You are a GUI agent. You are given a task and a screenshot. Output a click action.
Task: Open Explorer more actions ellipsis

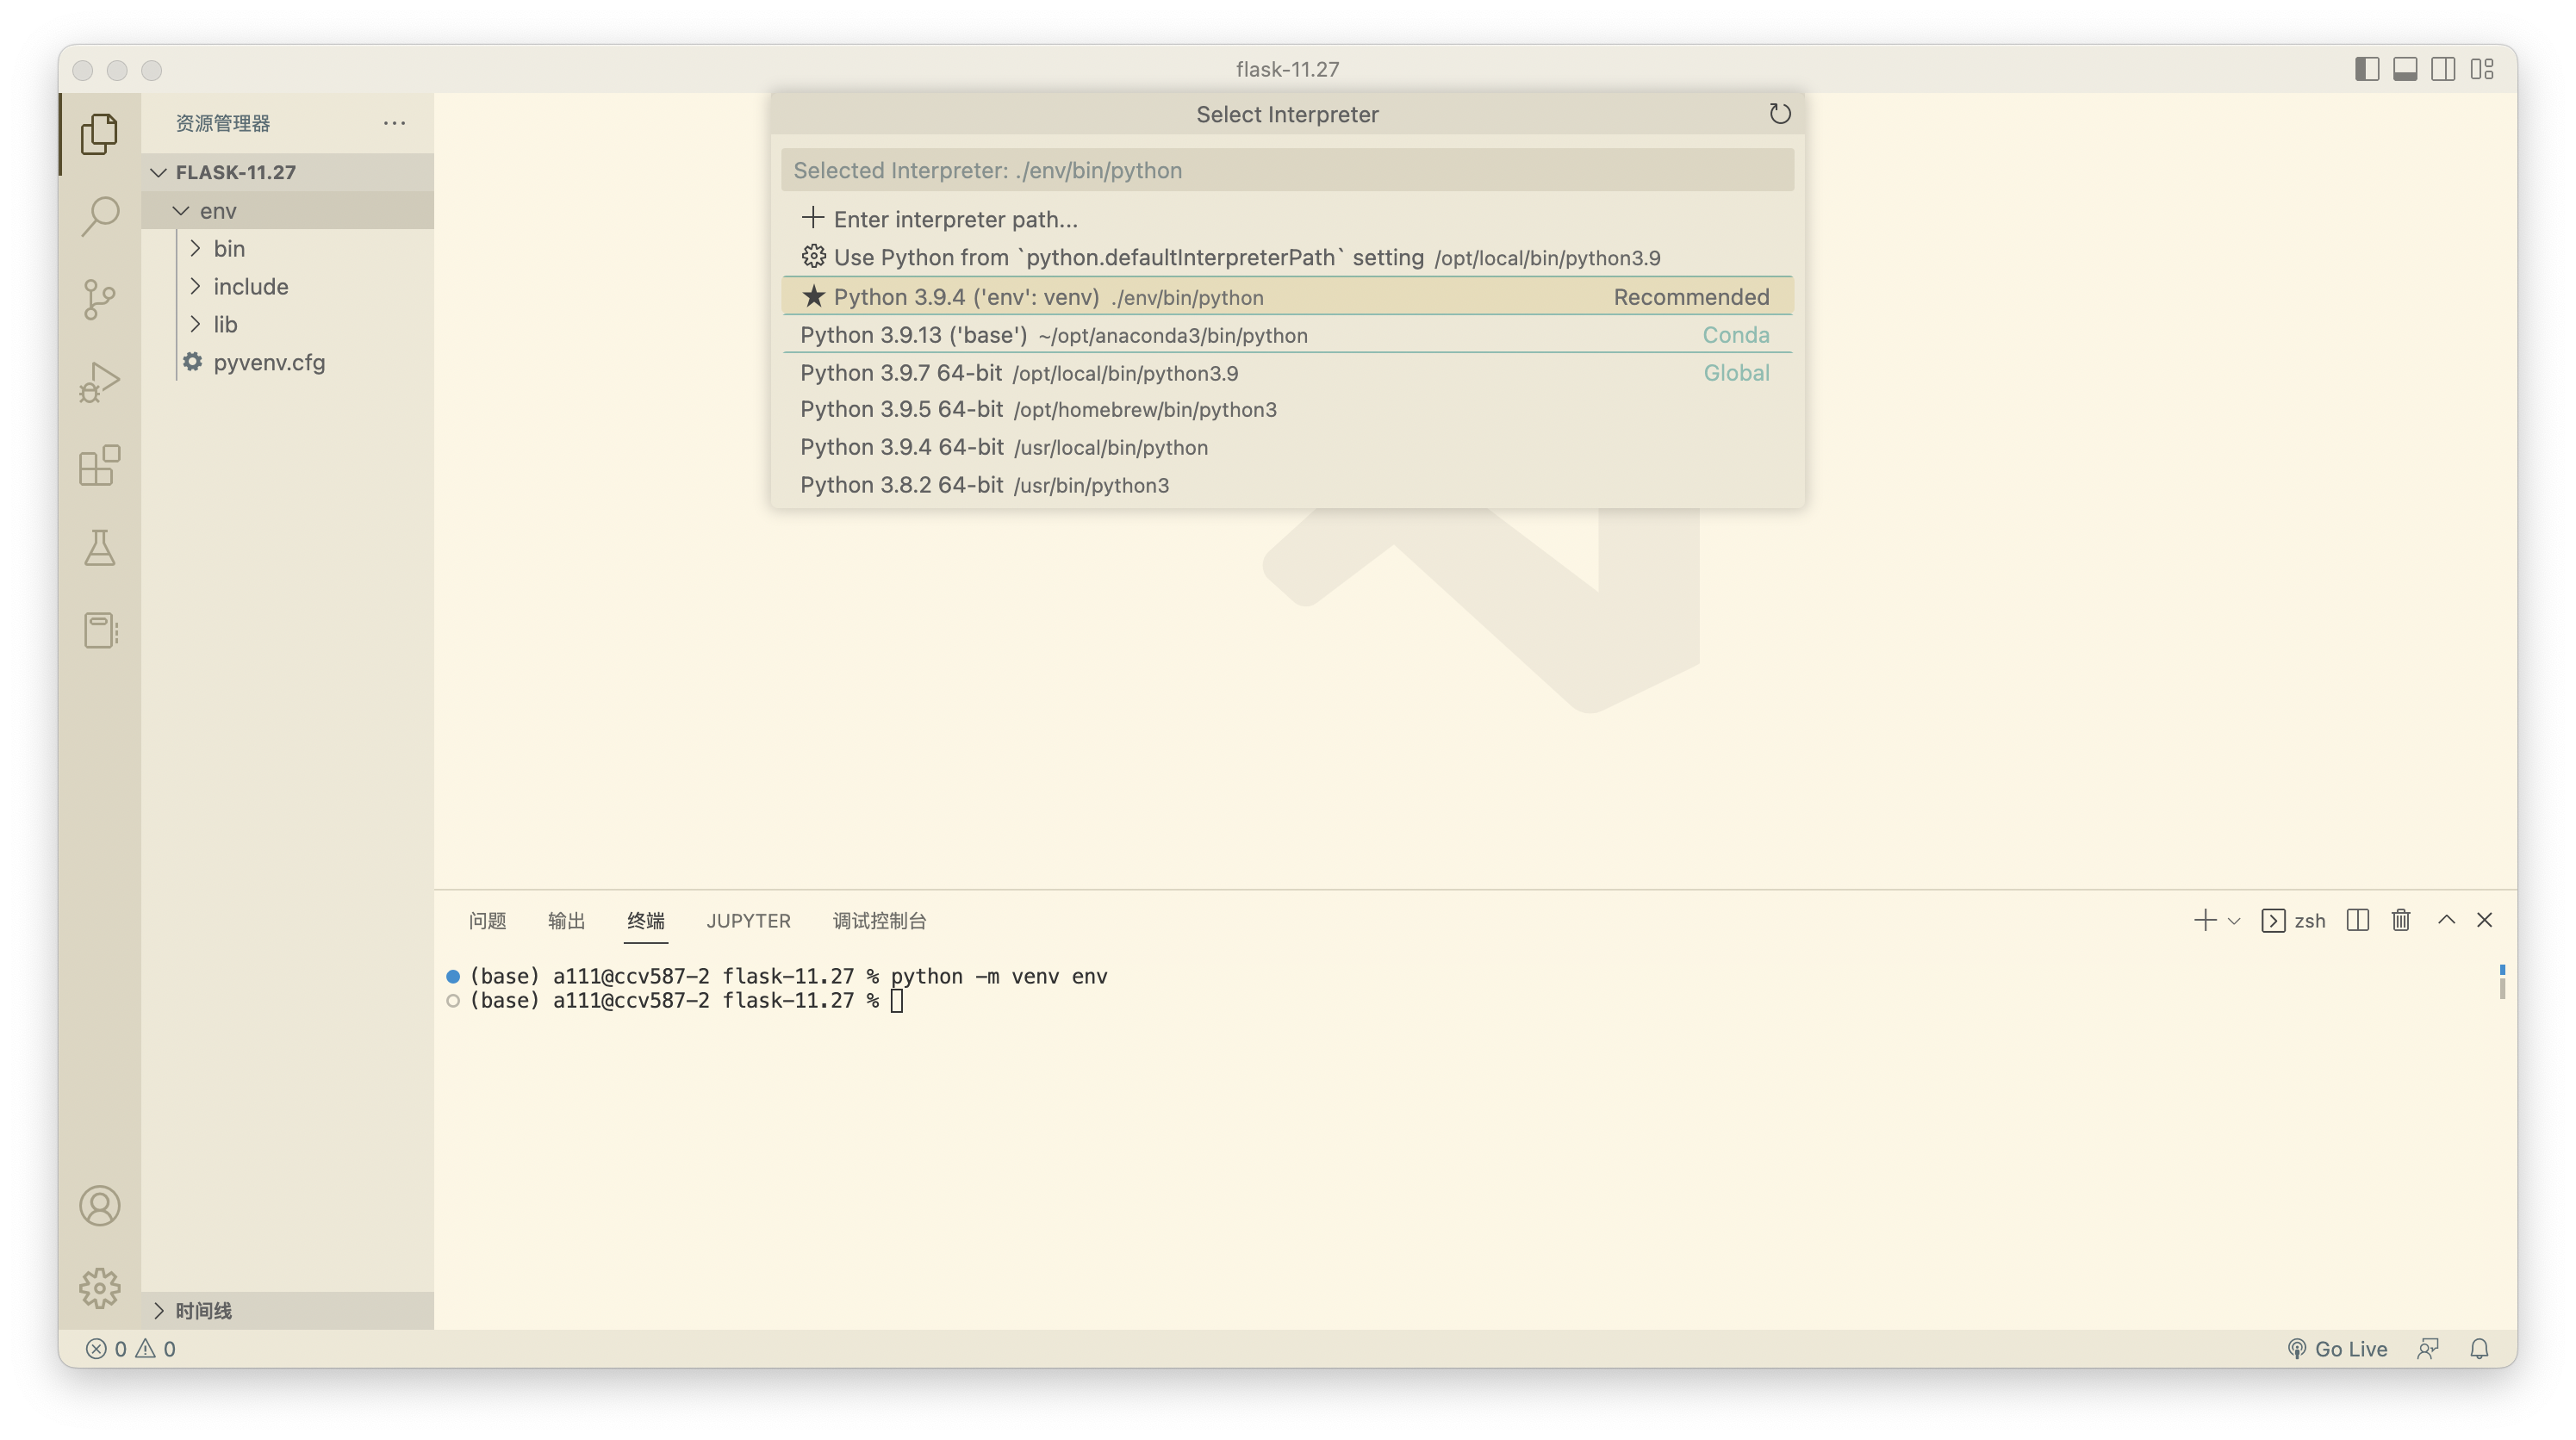click(394, 123)
